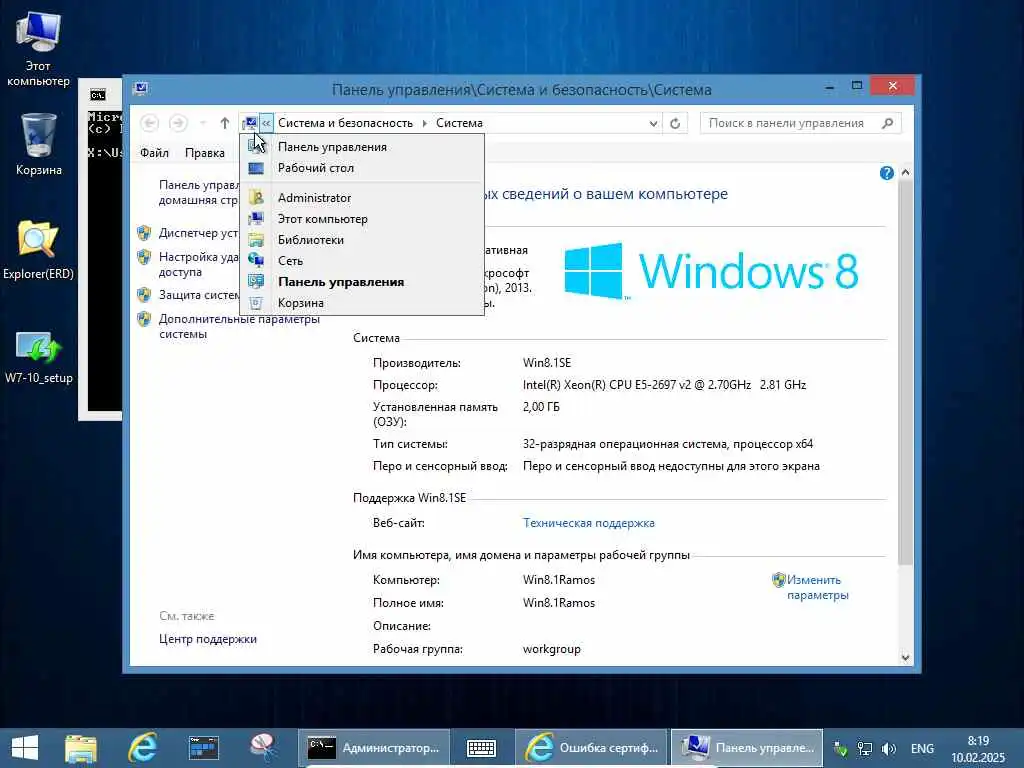
Task: Click the vertical scrollbar thumb
Action: (905, 372)
